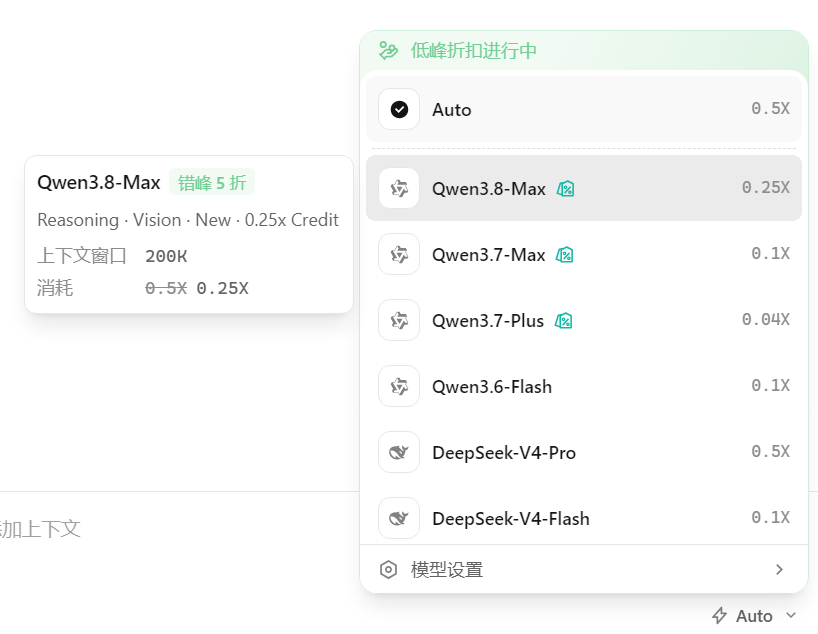Click the 低峰折扣进行中 banner text
The image size is (818, 634).
tap(473, 51)
